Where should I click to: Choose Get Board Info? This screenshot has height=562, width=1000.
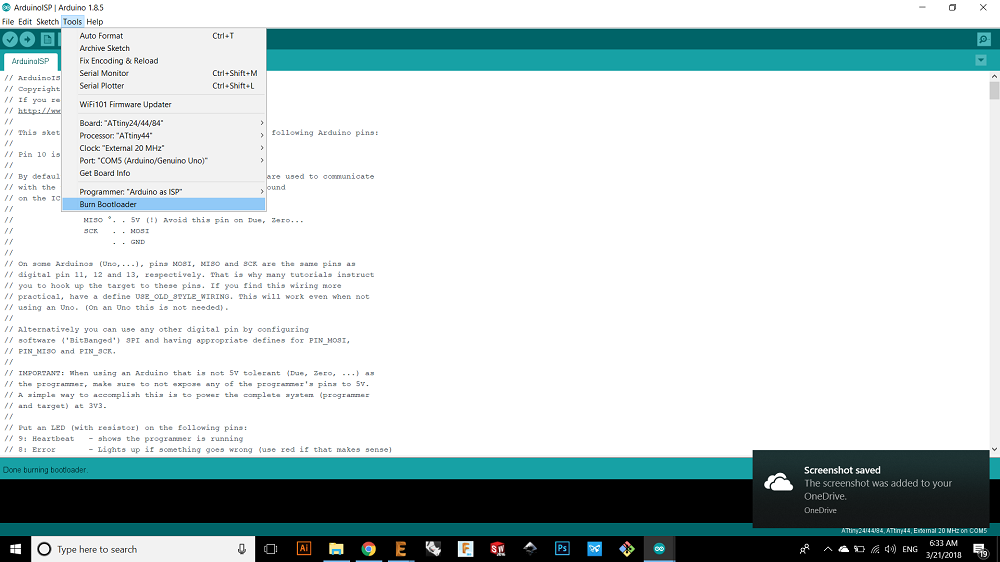click(164, 173)
